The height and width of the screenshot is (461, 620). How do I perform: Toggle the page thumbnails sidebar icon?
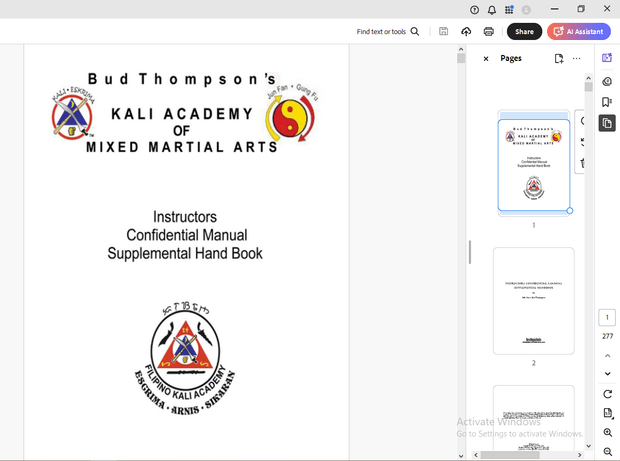pyautogui.click(x=607, y=123)
